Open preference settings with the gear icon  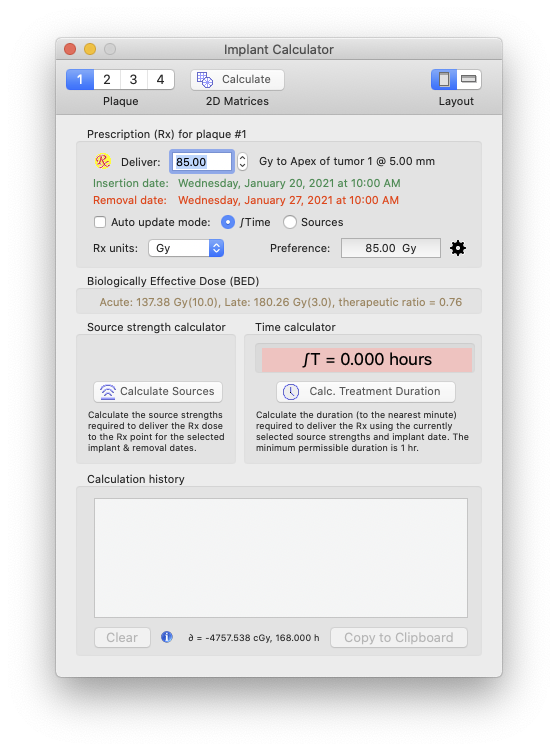tap(458, 248)
